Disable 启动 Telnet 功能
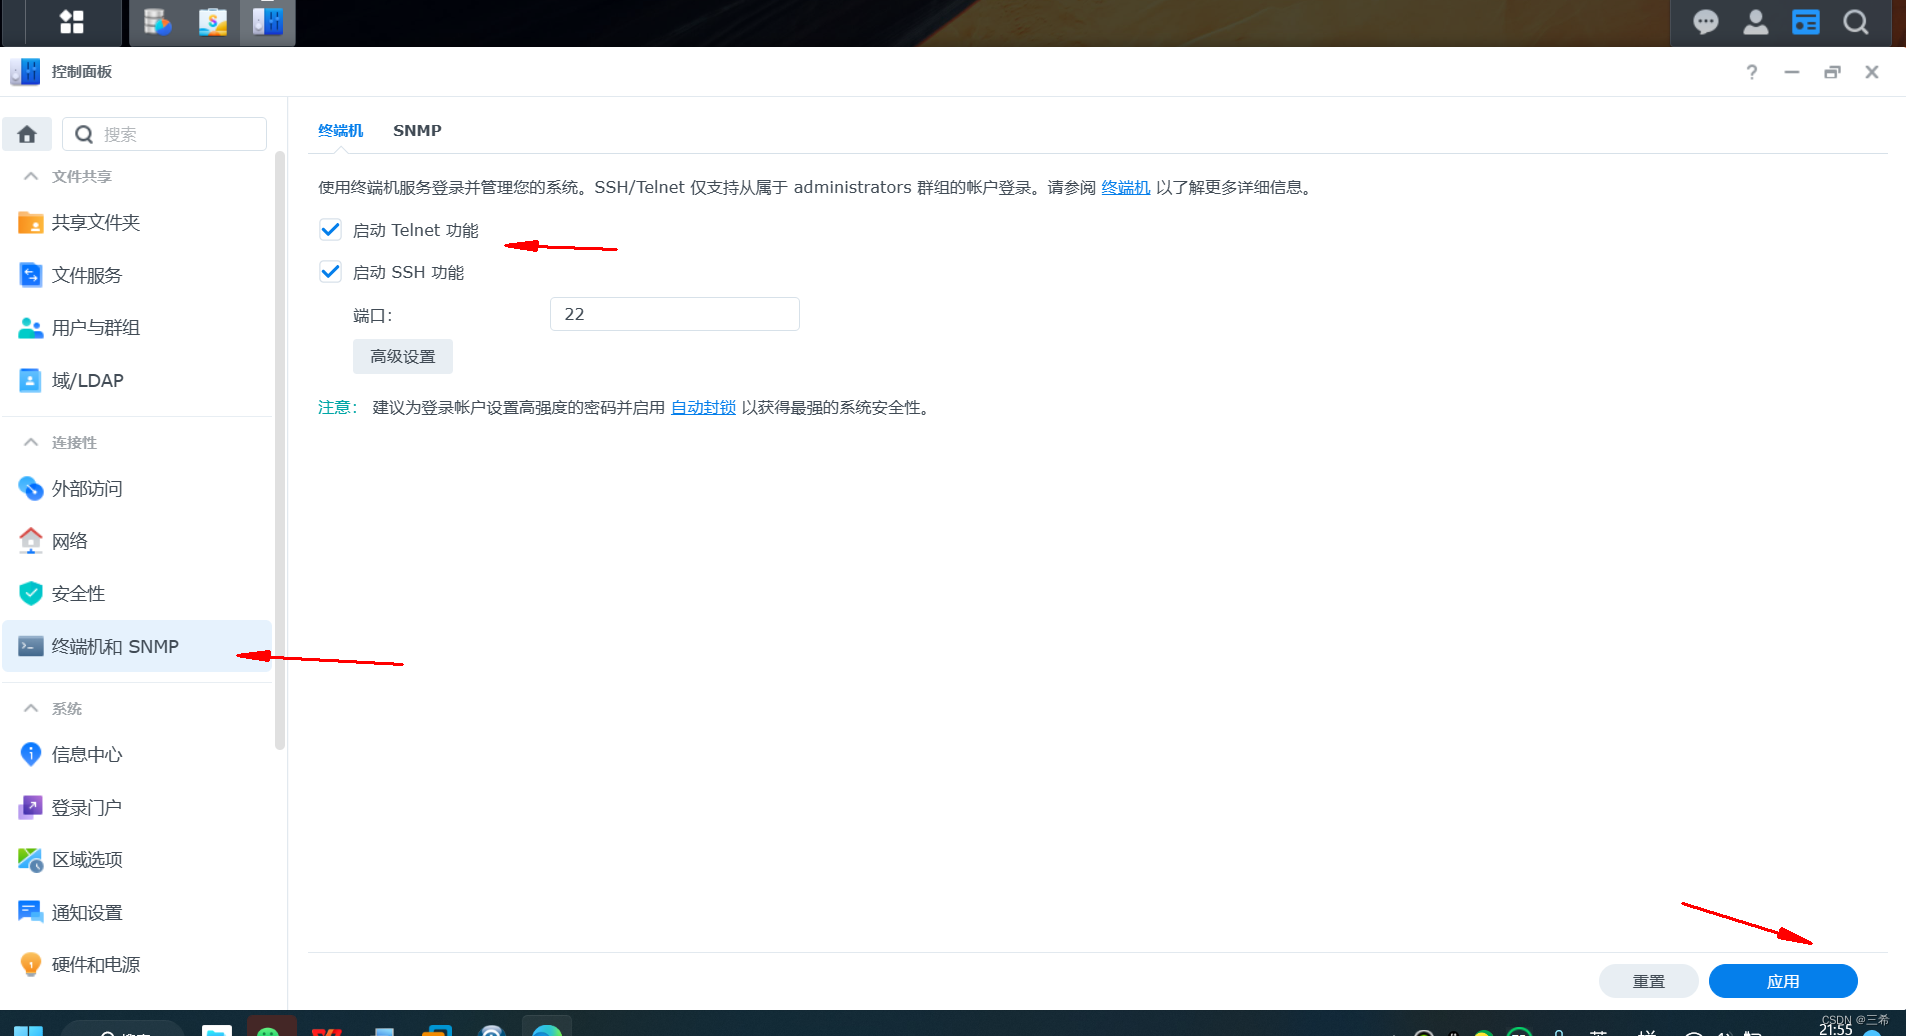 click(x=330, y=229)
